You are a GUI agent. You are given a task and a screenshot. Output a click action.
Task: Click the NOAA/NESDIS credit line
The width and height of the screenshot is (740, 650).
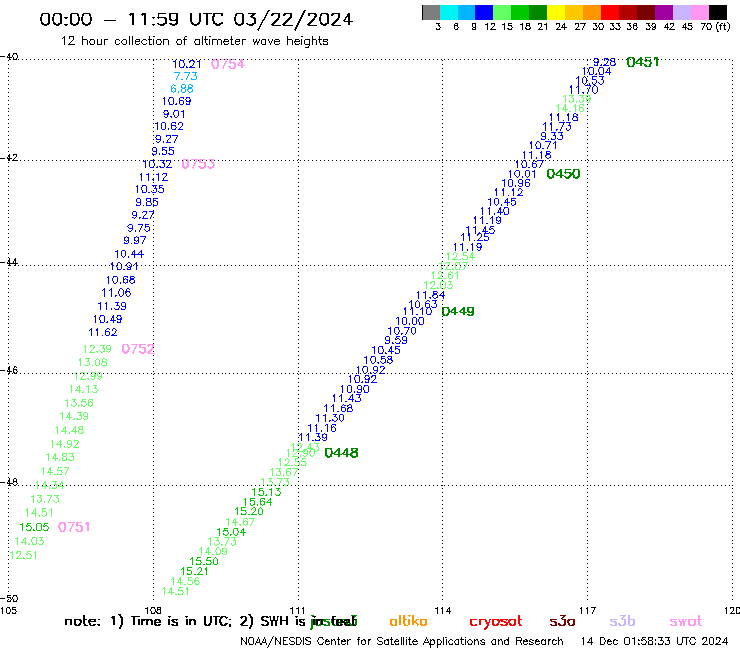coord(402,642)
